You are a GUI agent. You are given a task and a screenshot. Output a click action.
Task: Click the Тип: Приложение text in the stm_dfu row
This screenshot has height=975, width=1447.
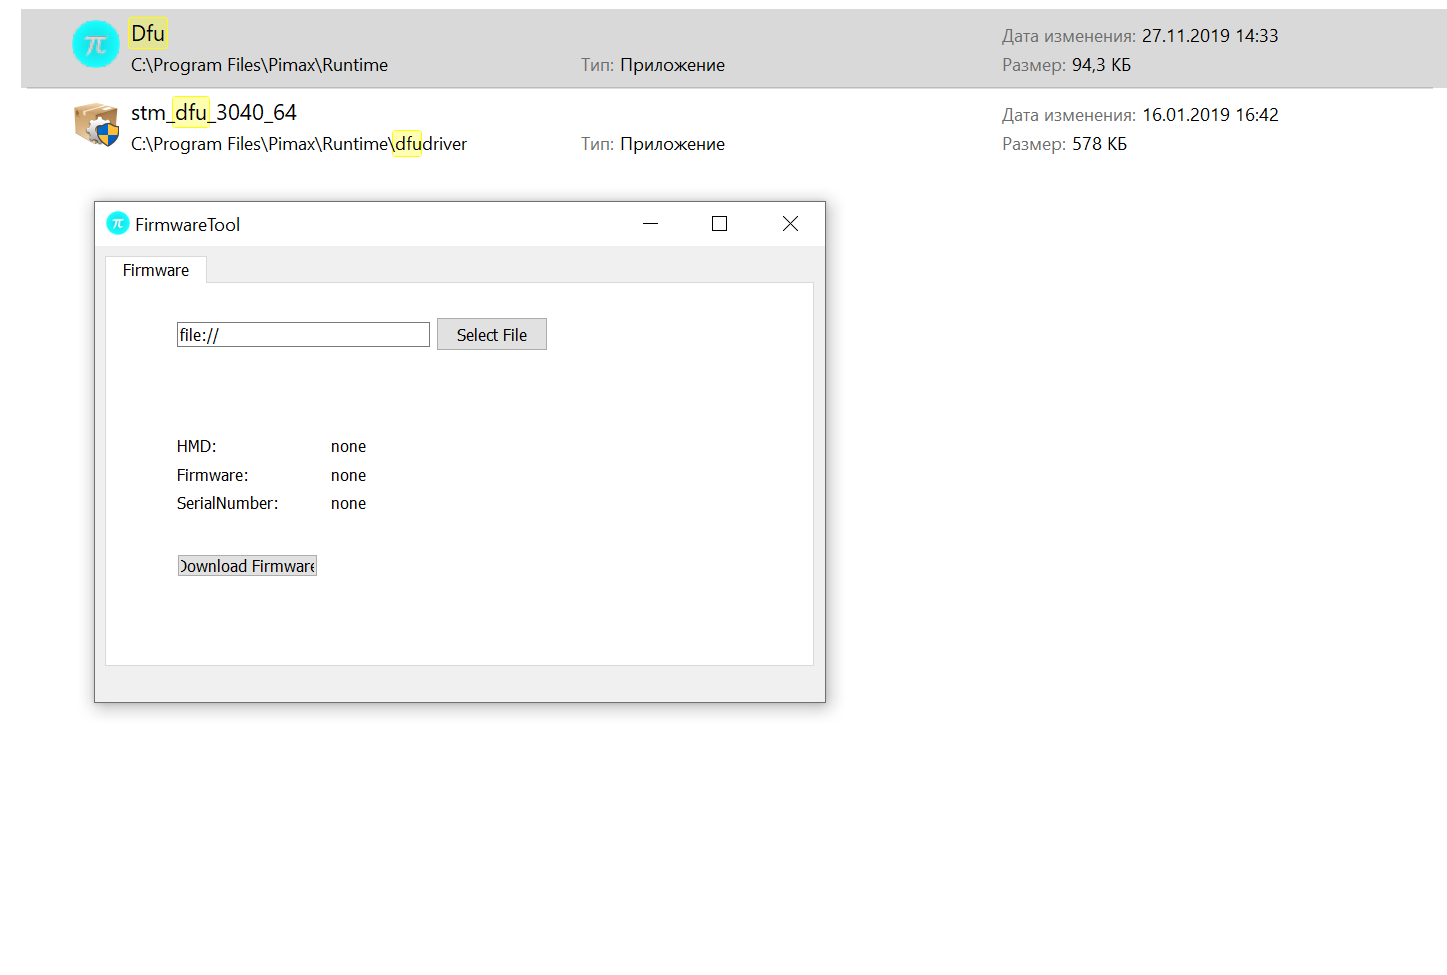[x=653, y=144]
